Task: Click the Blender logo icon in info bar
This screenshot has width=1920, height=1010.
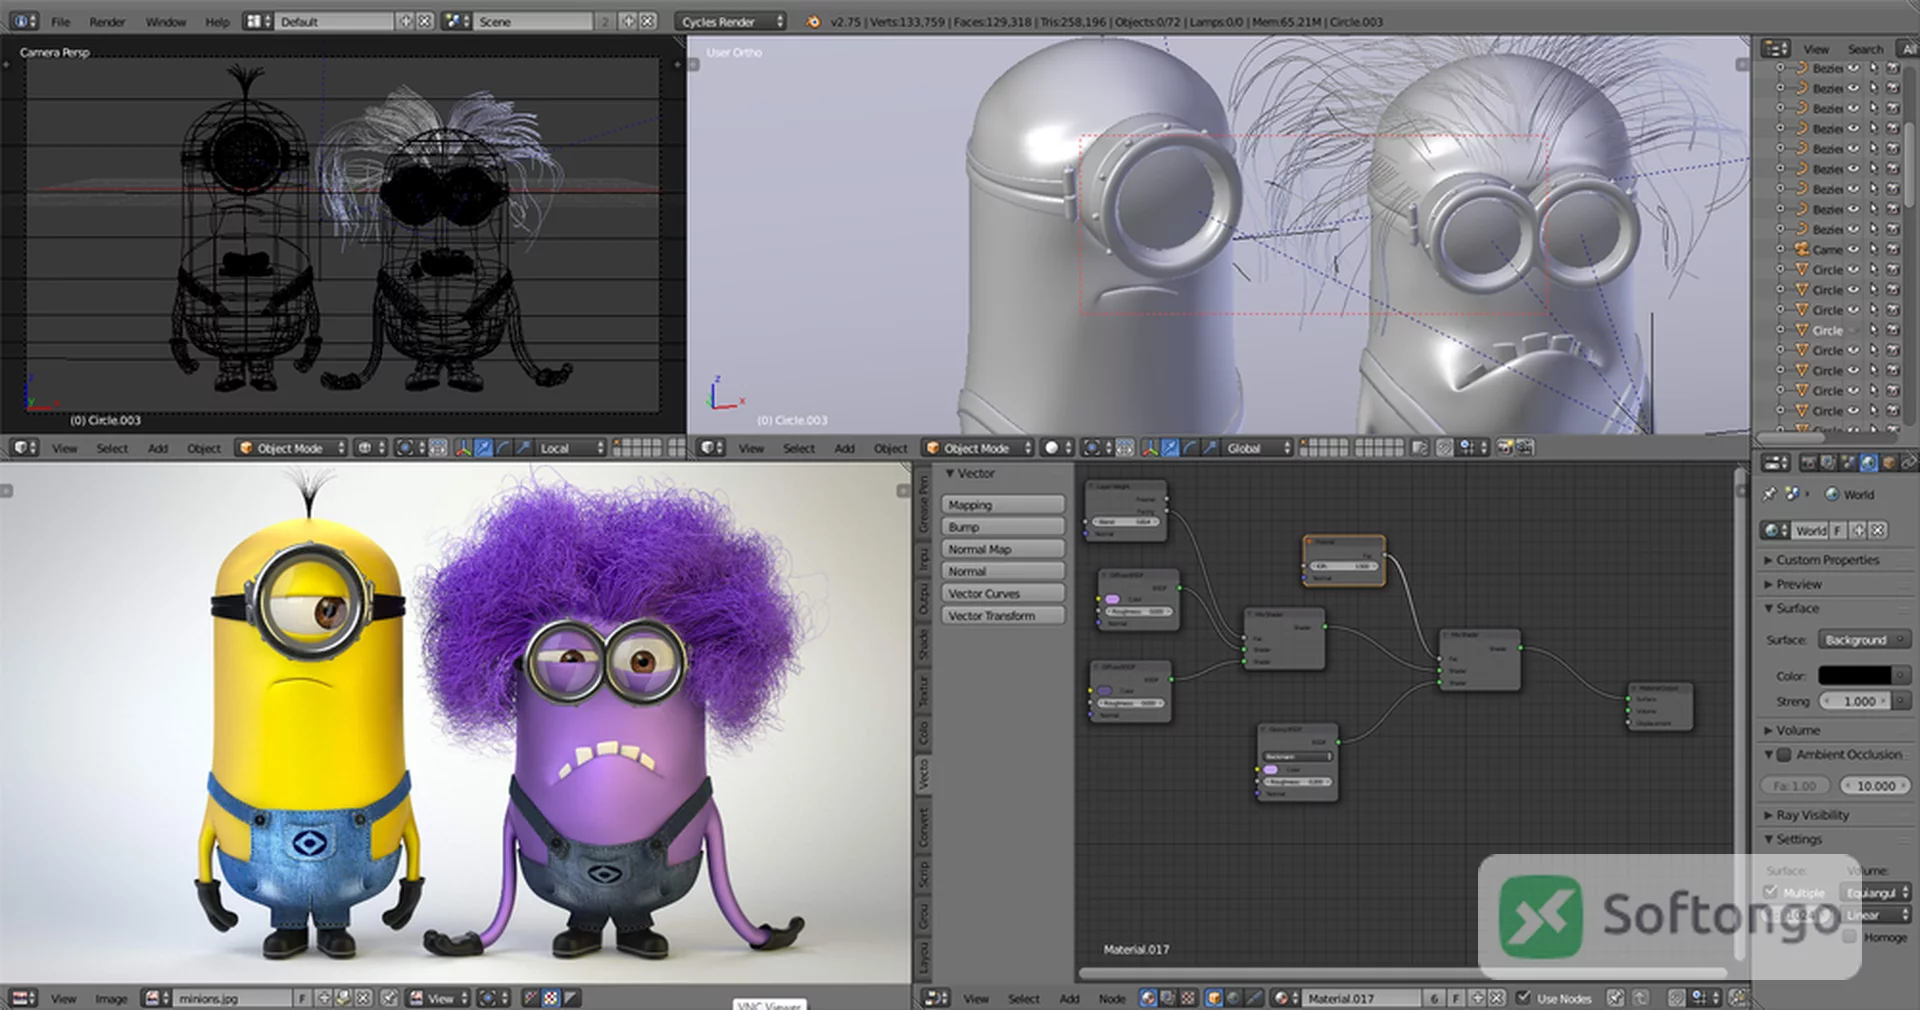Action: pyautogui.click(x=813, y=21)
